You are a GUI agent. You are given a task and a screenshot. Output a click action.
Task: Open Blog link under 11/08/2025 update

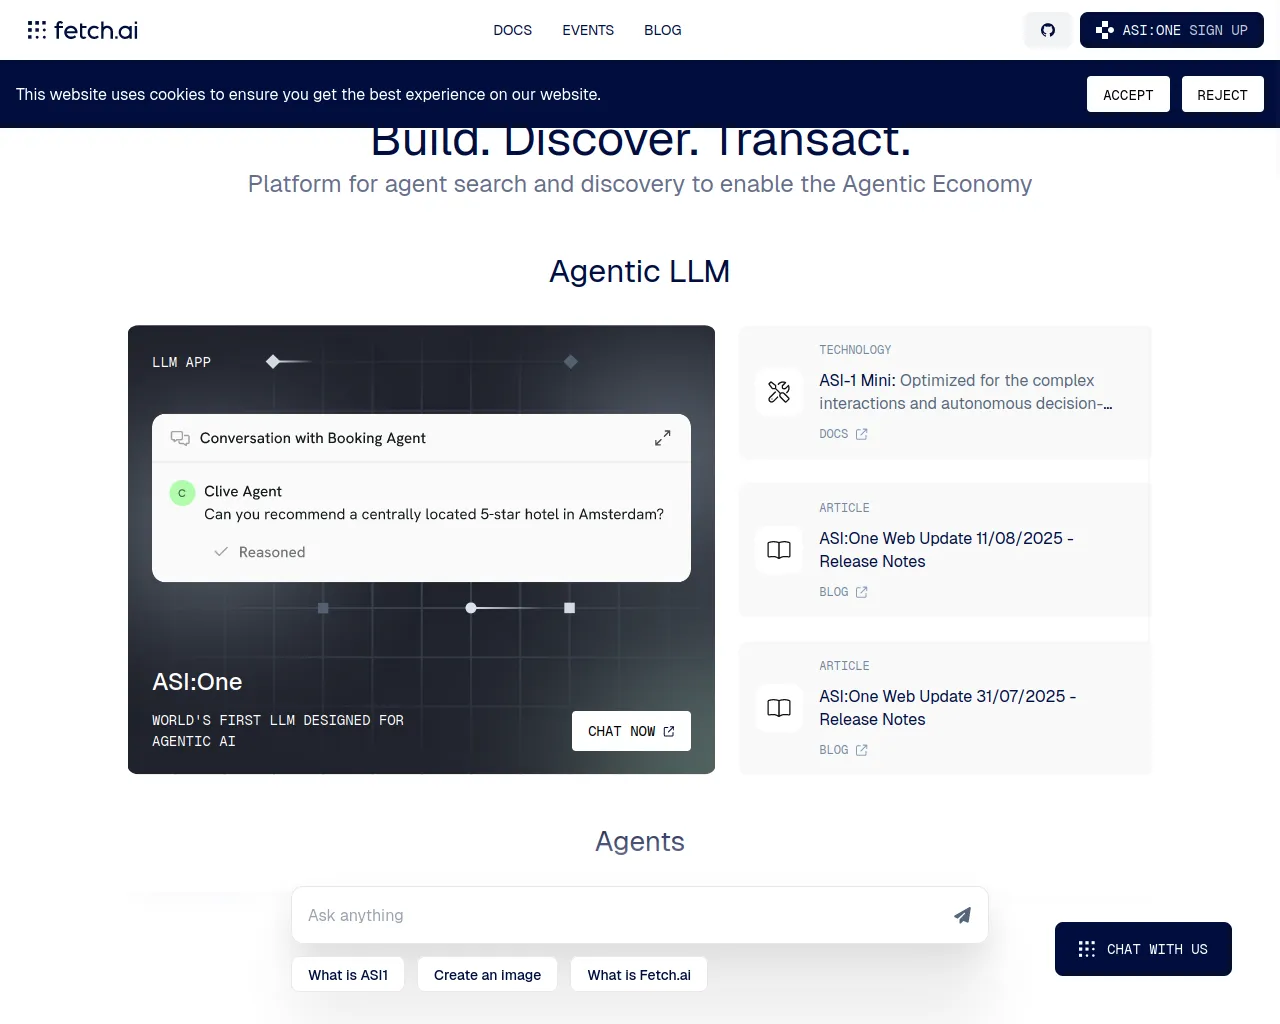[843, 592]
